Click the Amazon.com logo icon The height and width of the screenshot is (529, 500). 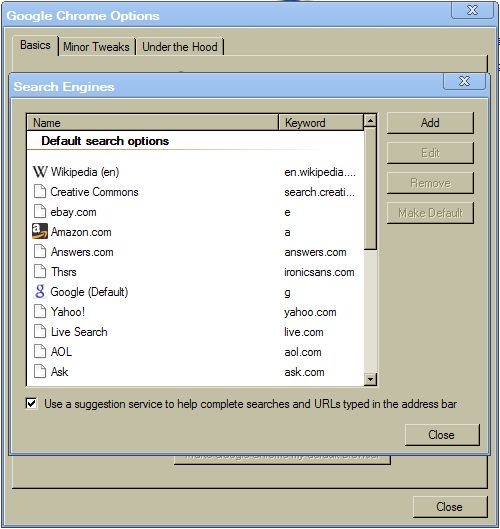[x=40, y=231]
